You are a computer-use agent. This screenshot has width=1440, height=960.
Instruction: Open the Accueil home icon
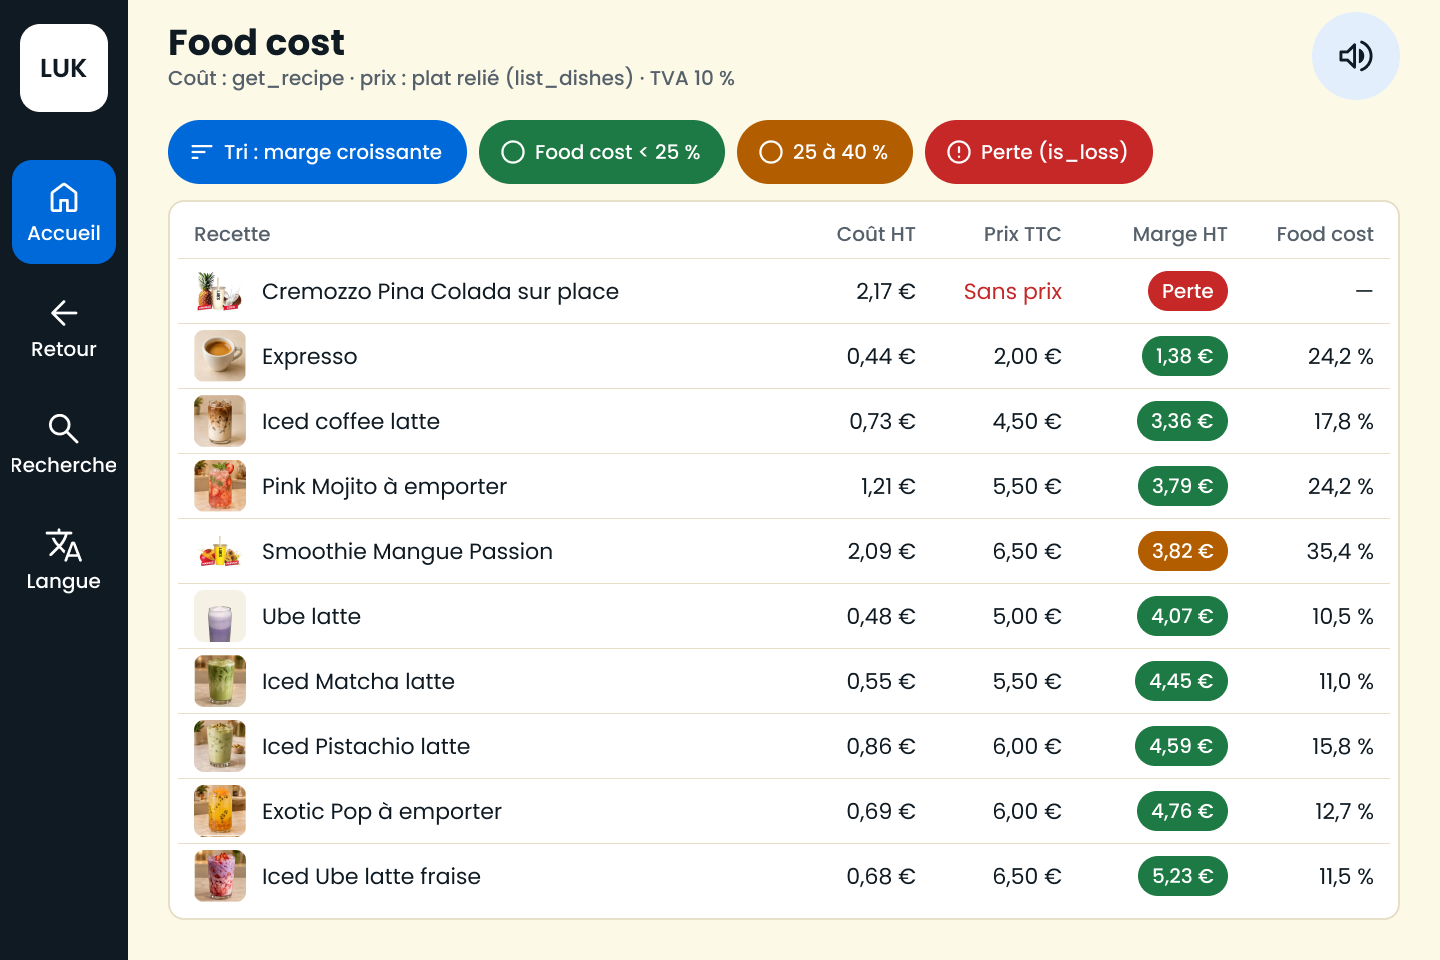point(64,212)
